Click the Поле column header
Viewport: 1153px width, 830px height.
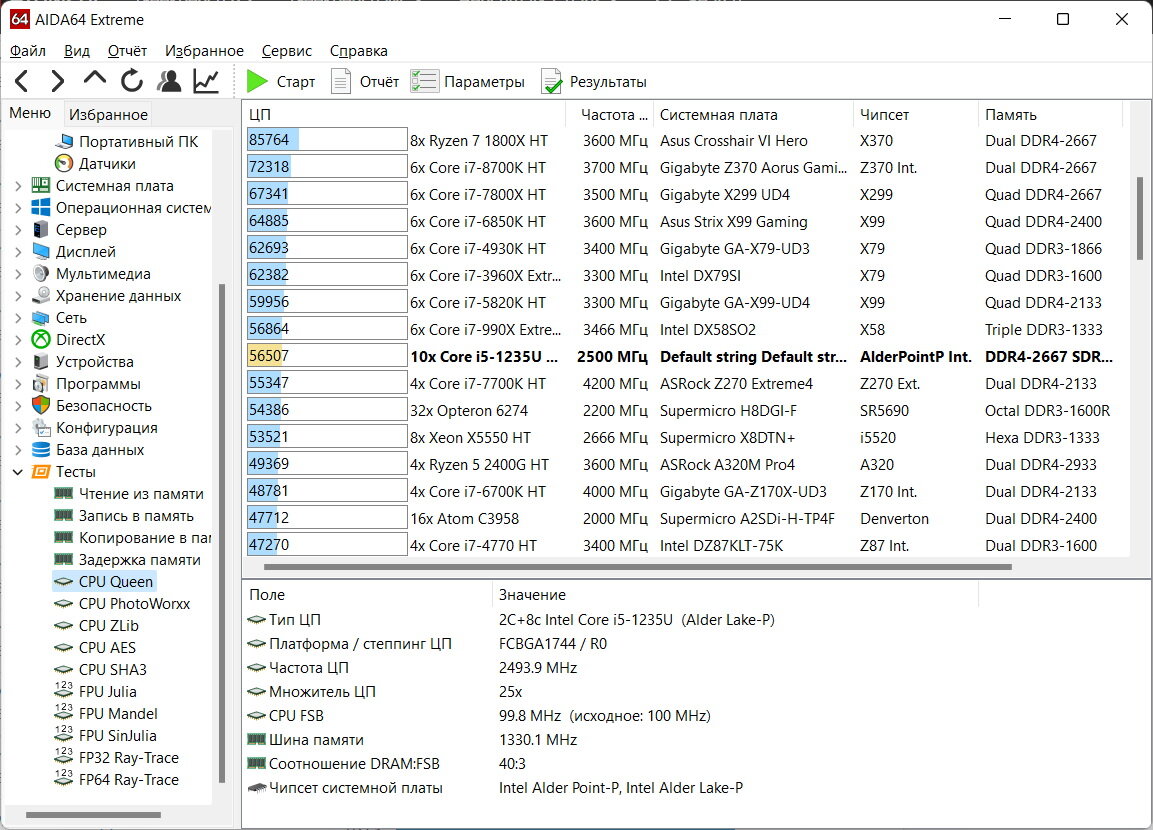point(368,594)
